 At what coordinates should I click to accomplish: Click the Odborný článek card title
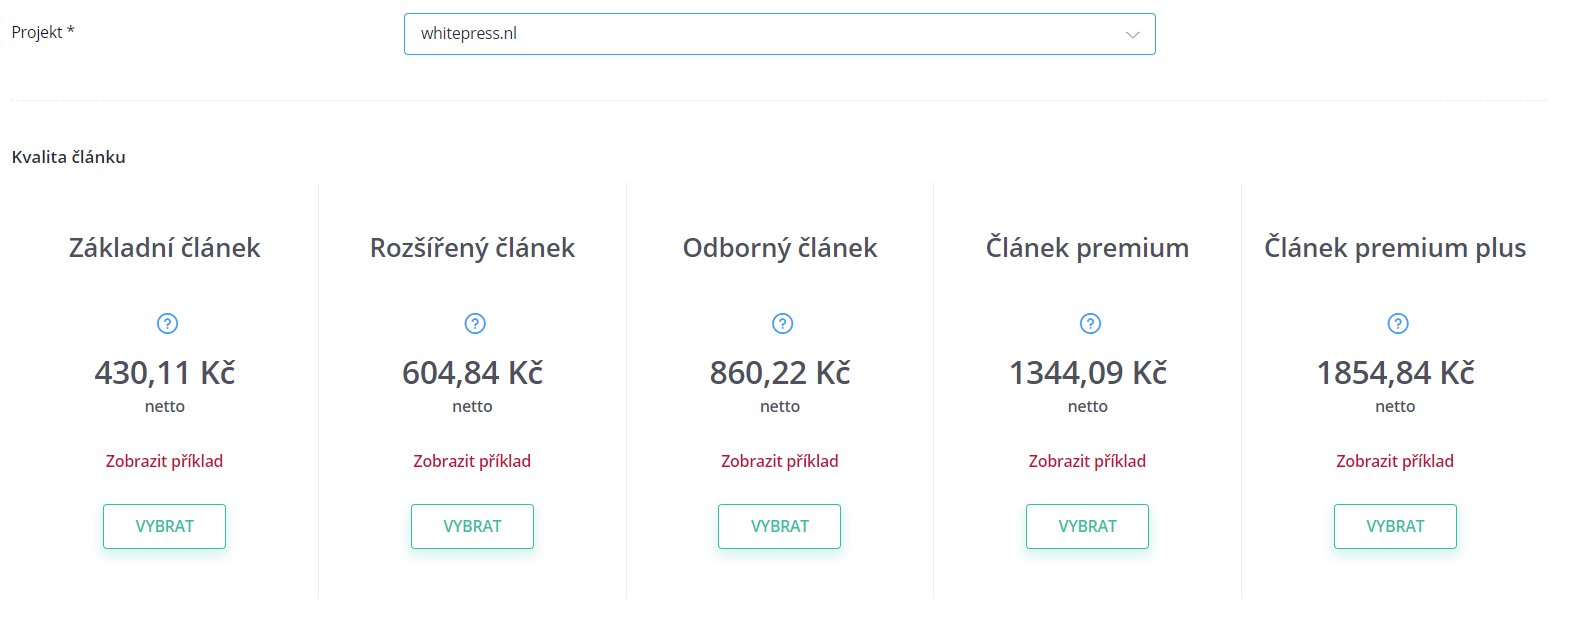pyautogui.click(x=779, y=248)
